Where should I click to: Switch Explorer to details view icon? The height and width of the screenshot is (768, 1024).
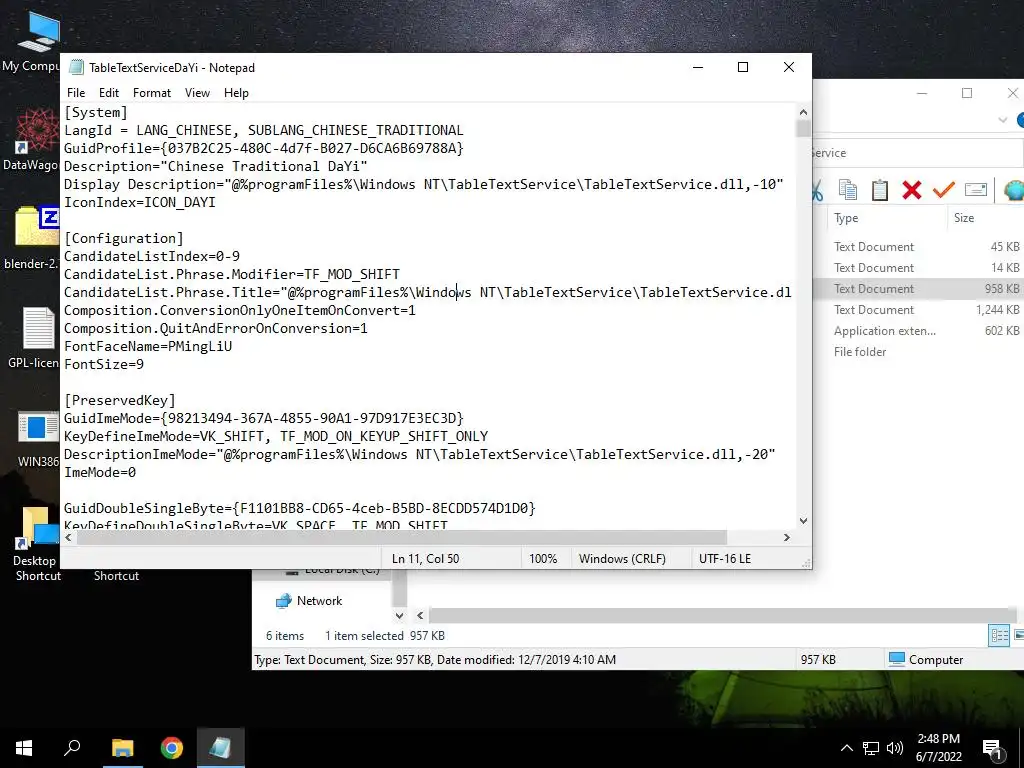(999, 635)
